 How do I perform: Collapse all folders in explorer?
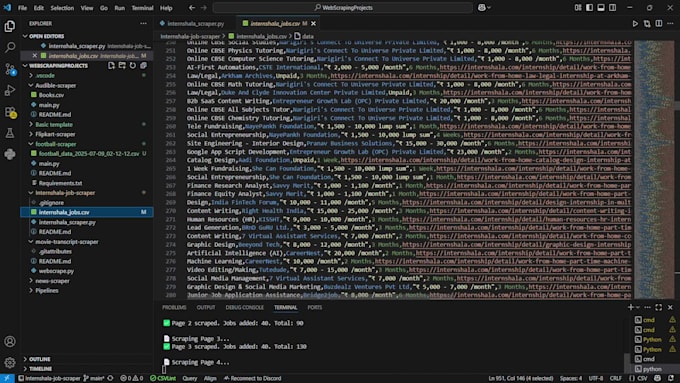(143, 65)
